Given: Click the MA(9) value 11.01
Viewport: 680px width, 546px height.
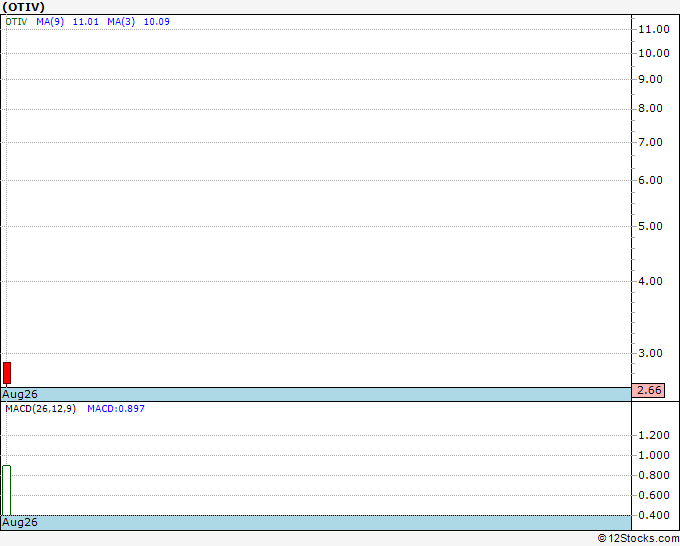Looking at the screenshot, I should pos(85,22).
